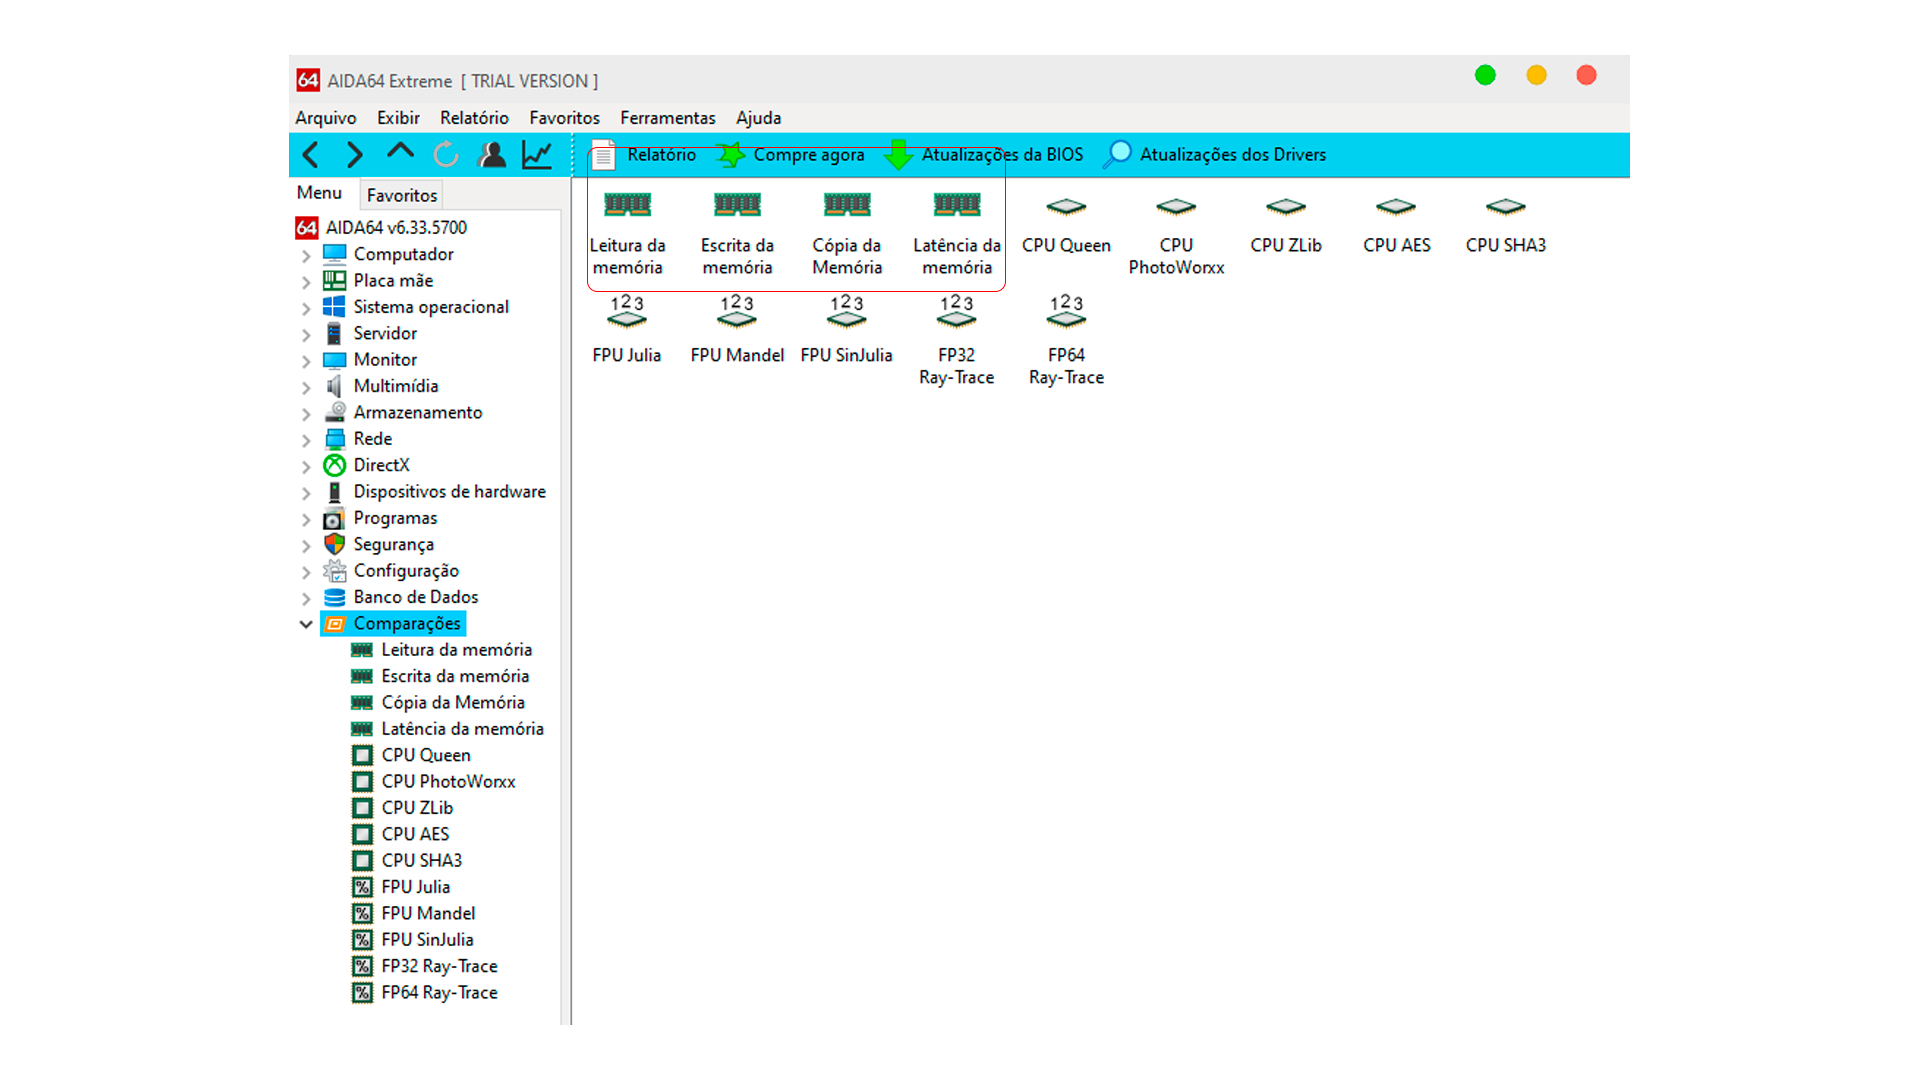Open the Arquivo menu

[326, 118]
